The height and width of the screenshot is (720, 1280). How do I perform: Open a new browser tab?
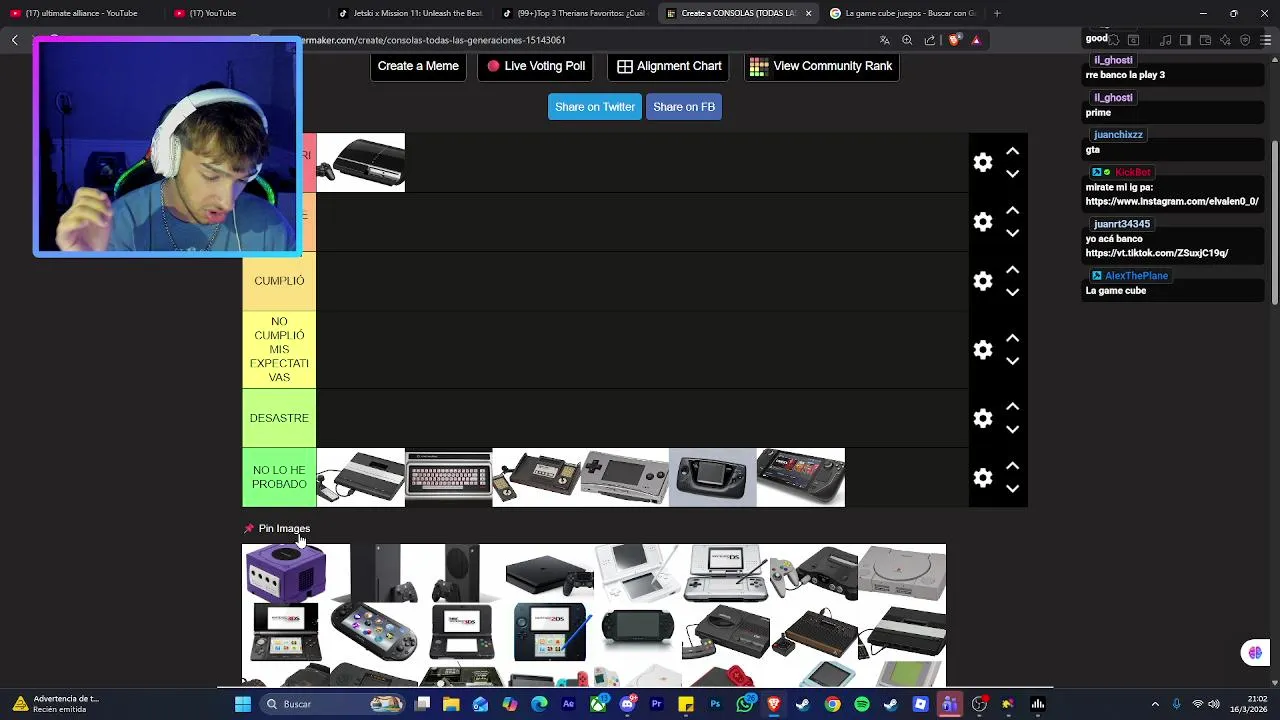[996, 13]
